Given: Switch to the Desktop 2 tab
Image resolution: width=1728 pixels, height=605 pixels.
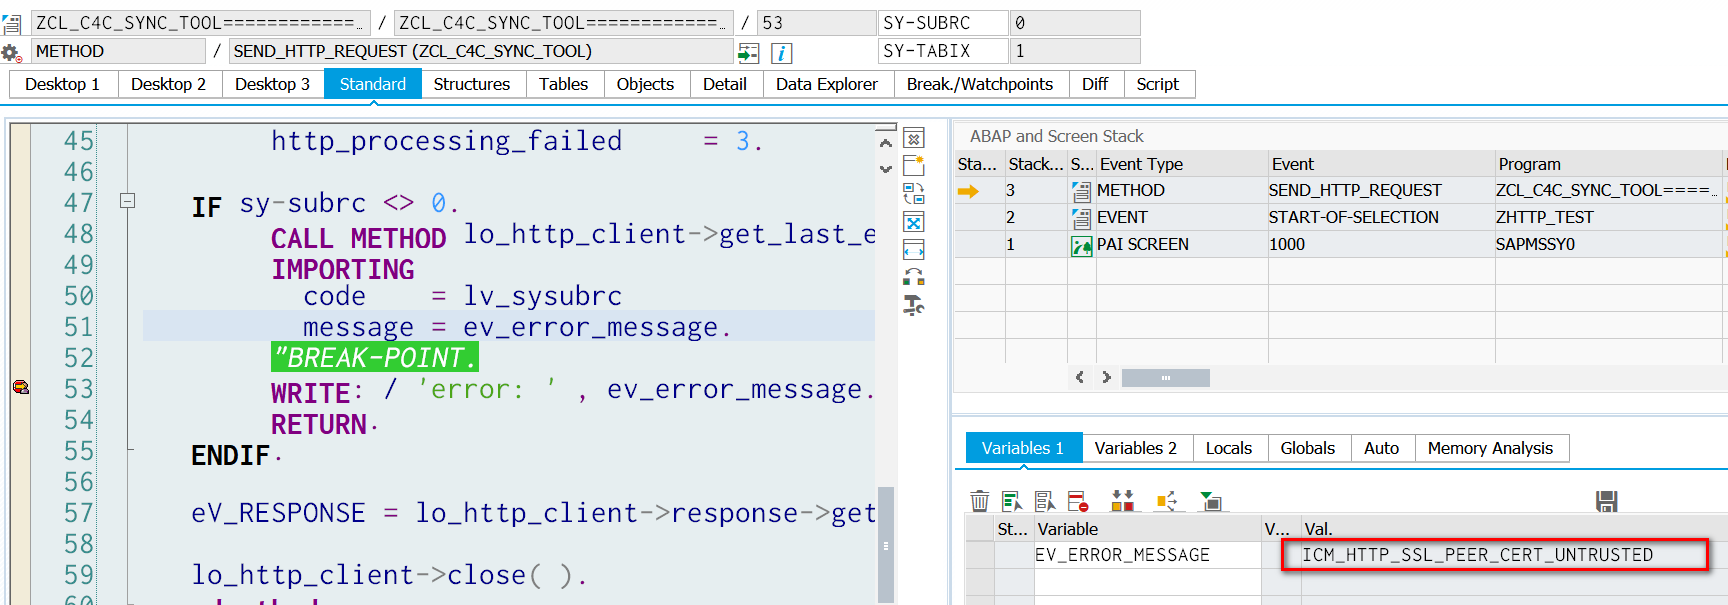Looking at the screenshot, I should click(168, 84).
